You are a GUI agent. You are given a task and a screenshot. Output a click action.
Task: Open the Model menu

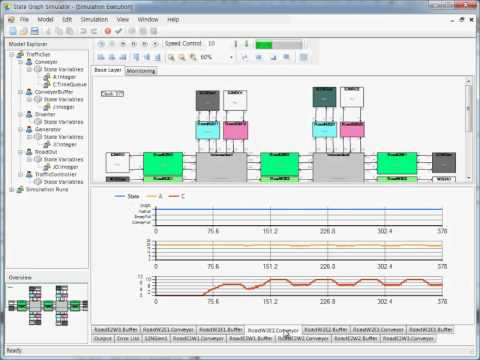click(x=45, y=19)
